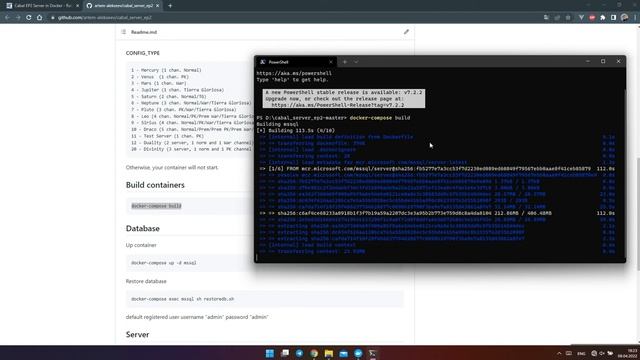Select the GitHub cabal_server_ep2 browser tab

pos(122,6)
